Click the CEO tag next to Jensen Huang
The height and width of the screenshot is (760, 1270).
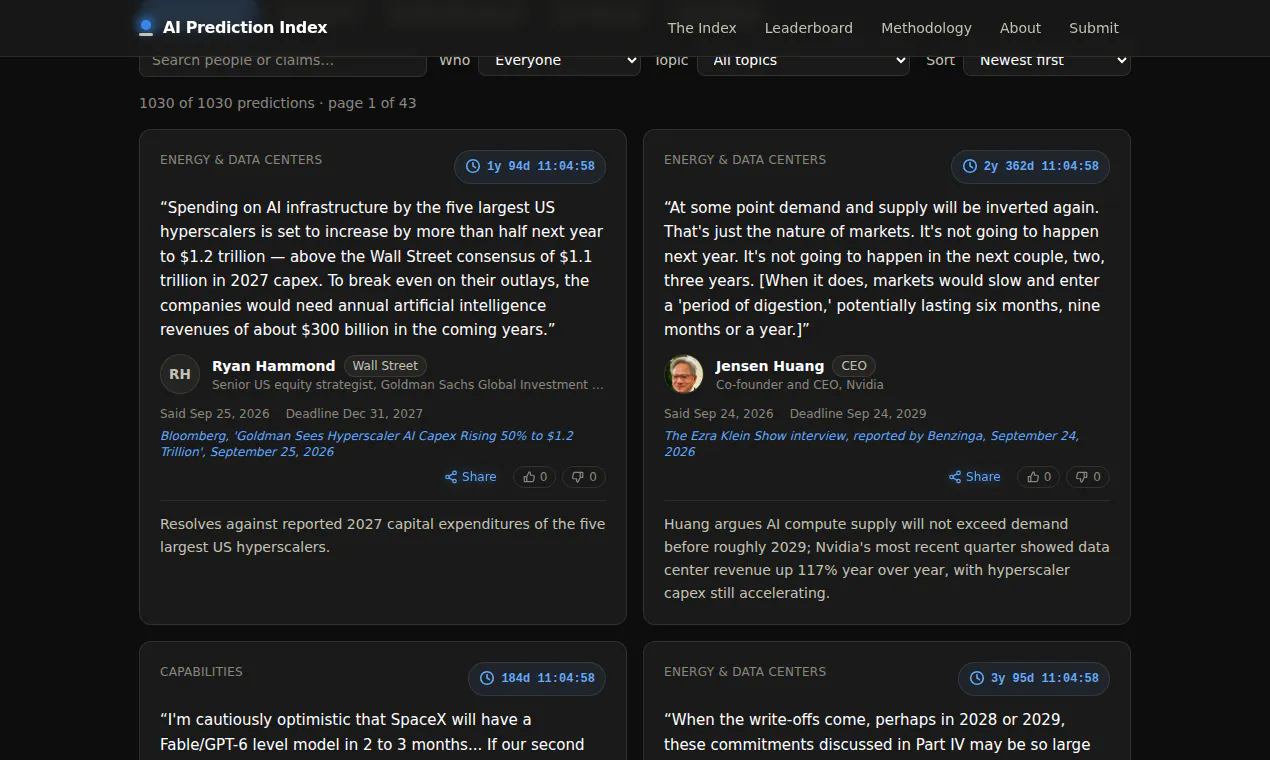pyautogui.click(x=854, y=366)
